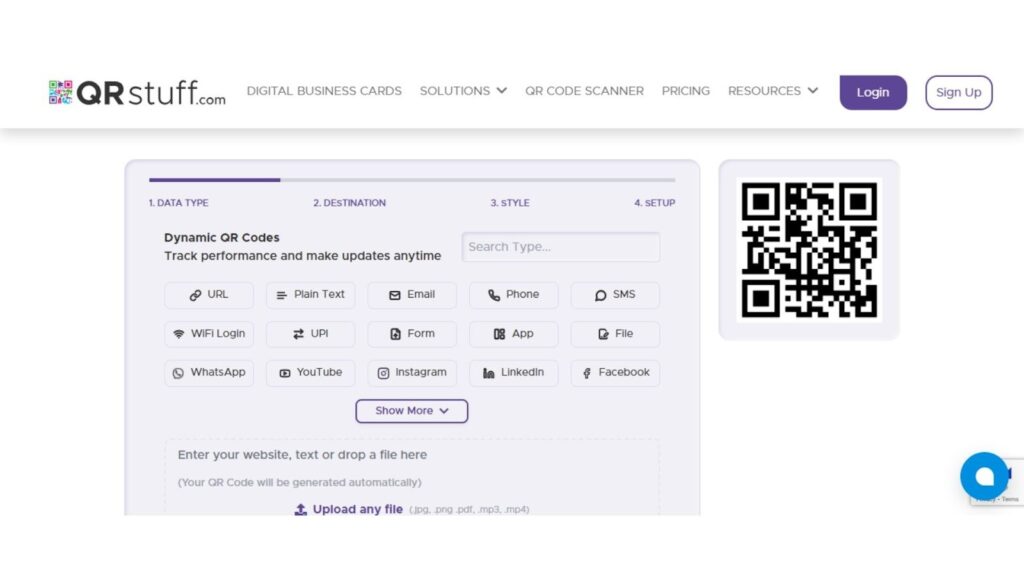The height and width of the screenshot is (576, 1024).
Task: Expand the Show More options
Action: point(411,410)
